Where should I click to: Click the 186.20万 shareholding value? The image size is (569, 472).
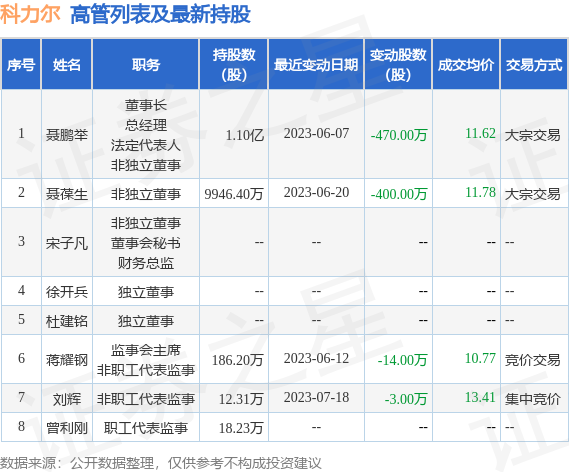238,360
